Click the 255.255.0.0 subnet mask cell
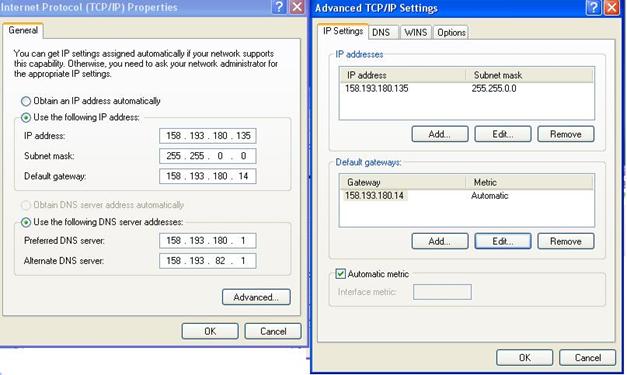 (x=494, y=88)
